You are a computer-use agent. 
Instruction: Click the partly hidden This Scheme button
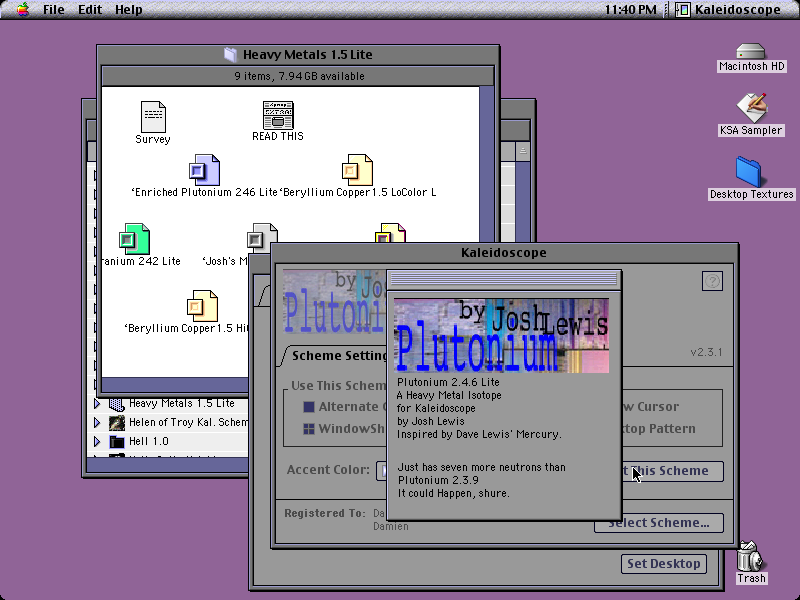(x=672, y=471)
